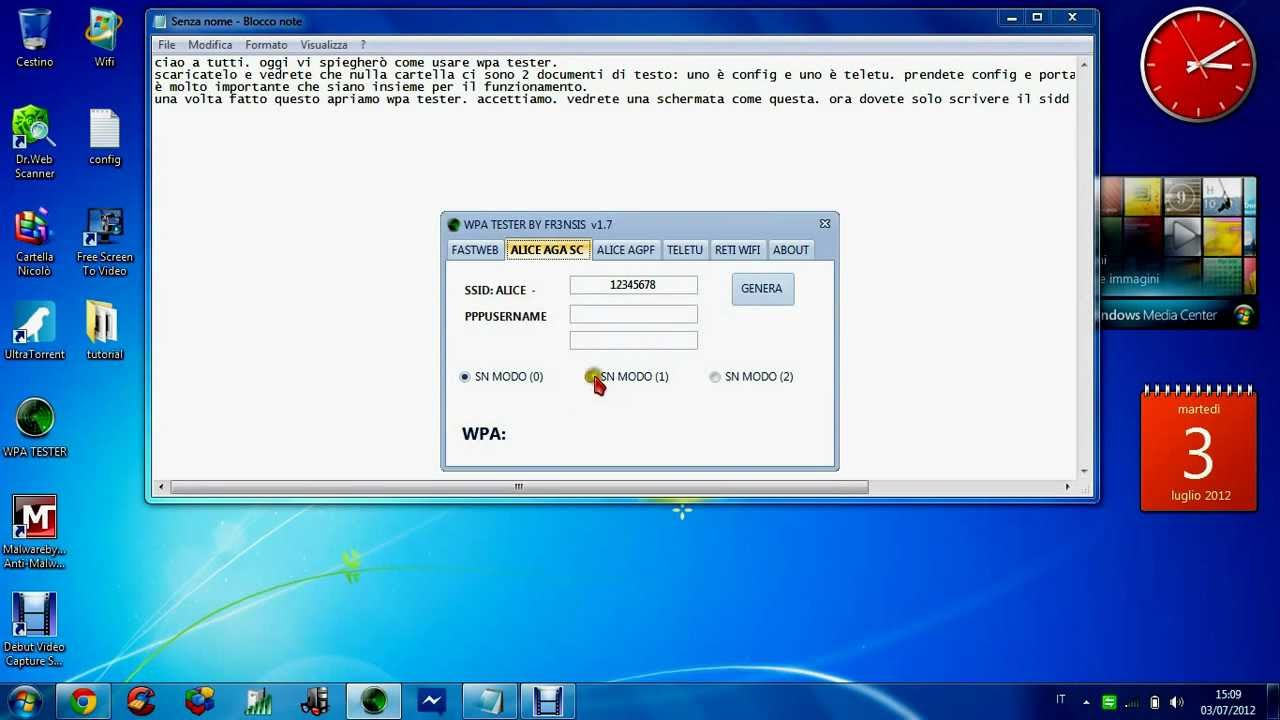Launch Debut Video Capture desktop icon
The width and height of the screenshot is (1280, 720).
pyautogui.click(x=34, y=630)
